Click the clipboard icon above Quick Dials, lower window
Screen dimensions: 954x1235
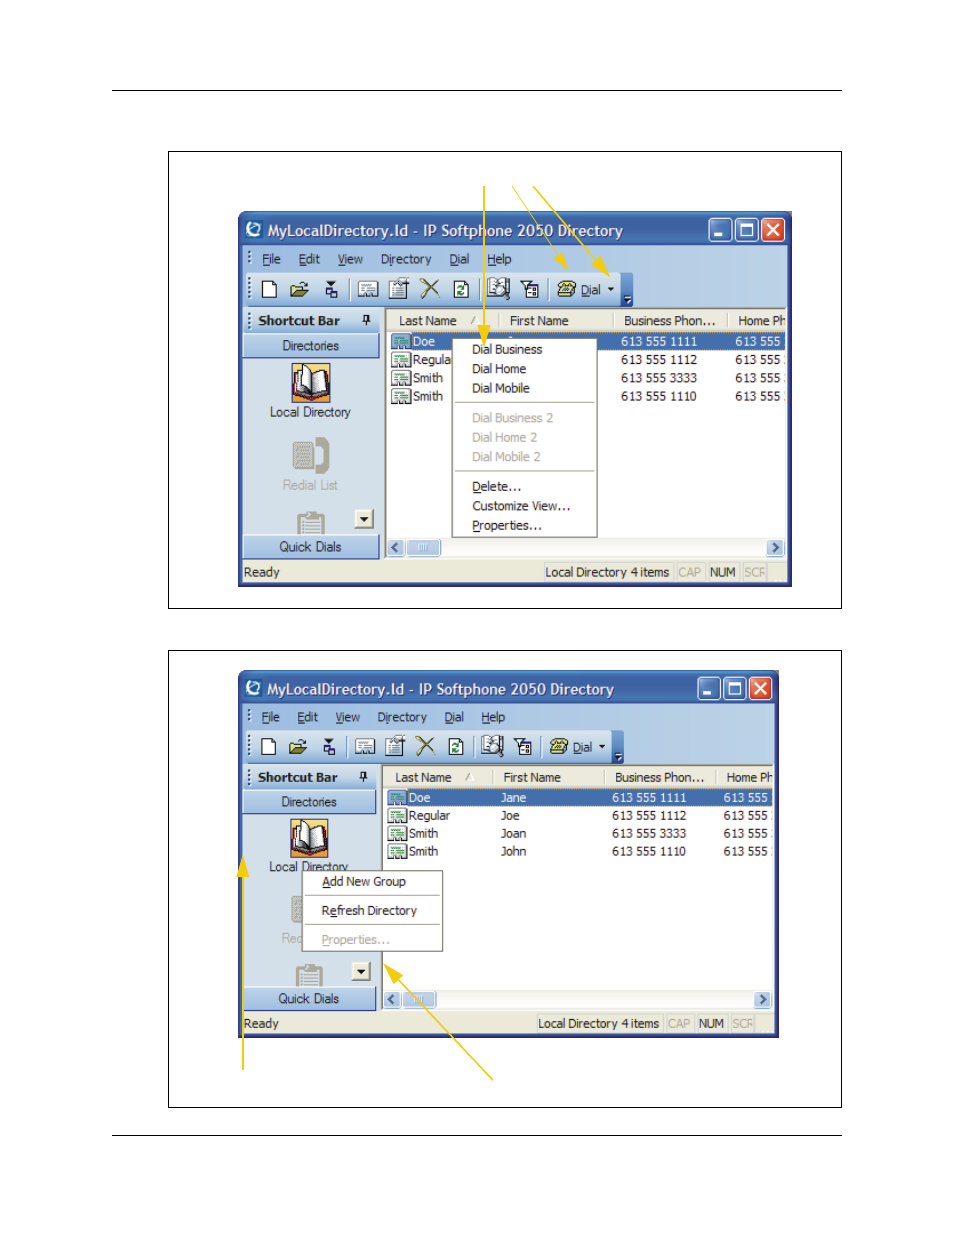pyautogui.click(x=309, y=974)
